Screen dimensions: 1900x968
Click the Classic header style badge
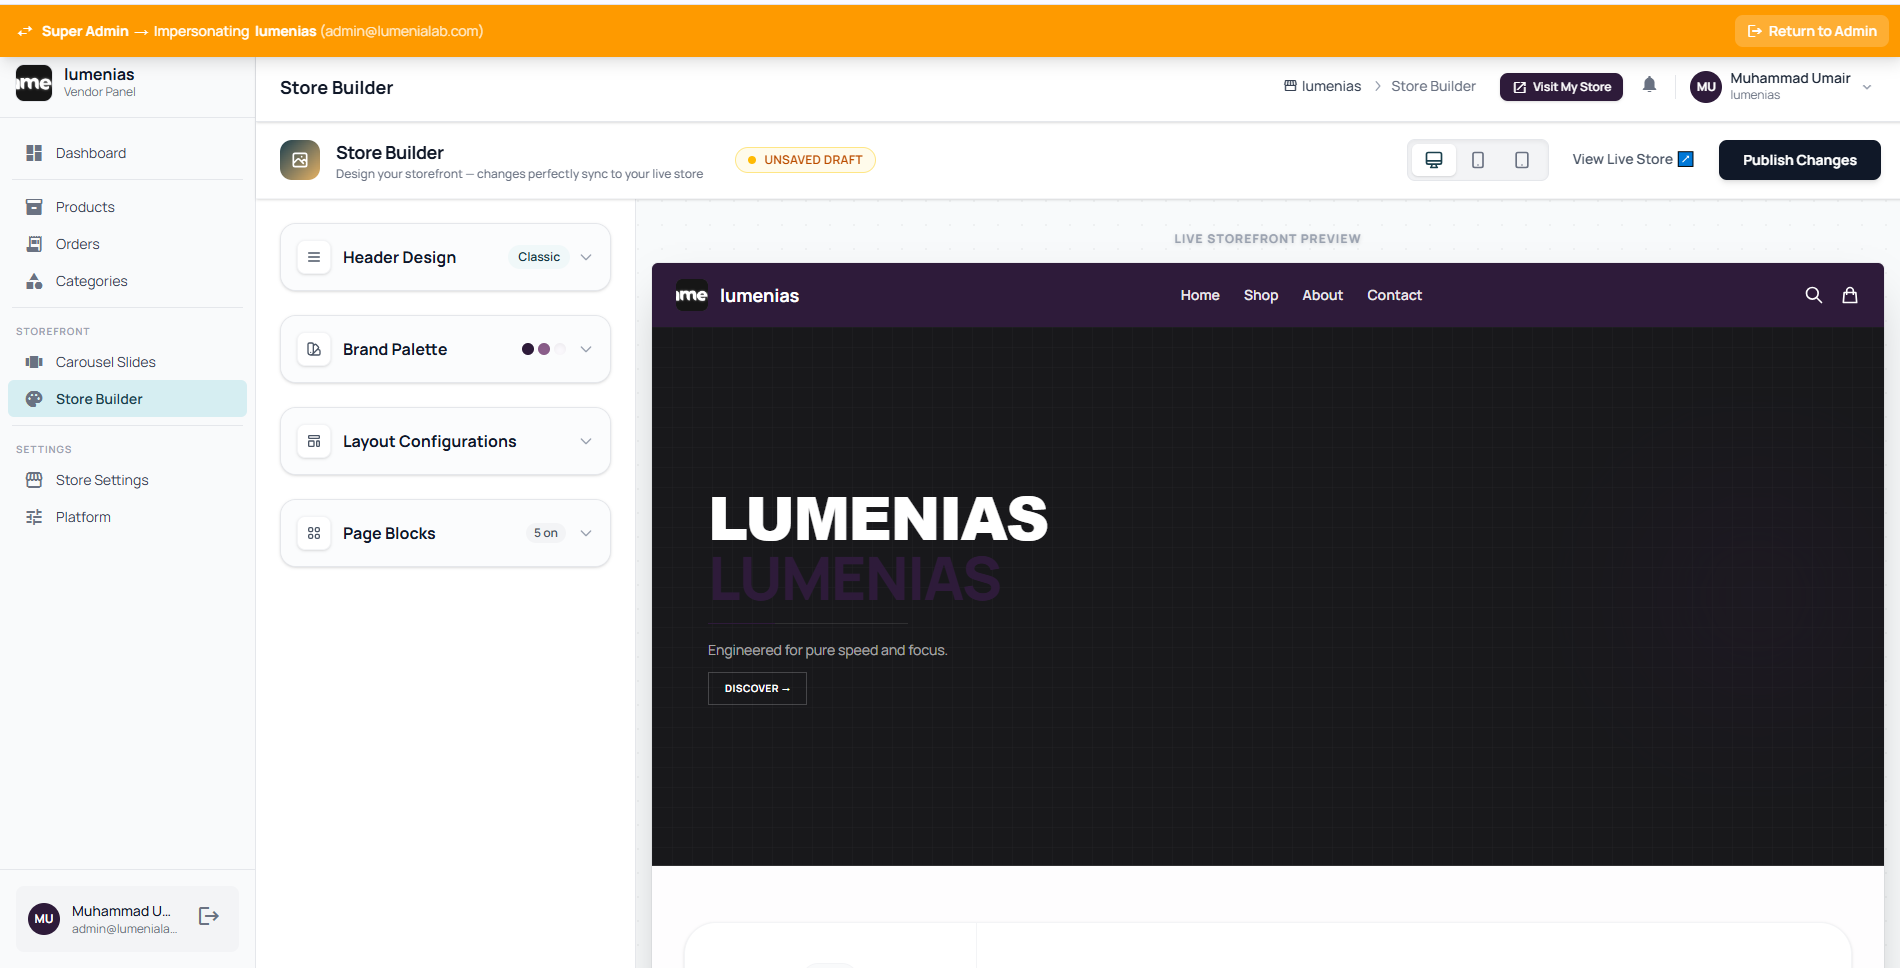pyautogui.click(x=539, y=257)
